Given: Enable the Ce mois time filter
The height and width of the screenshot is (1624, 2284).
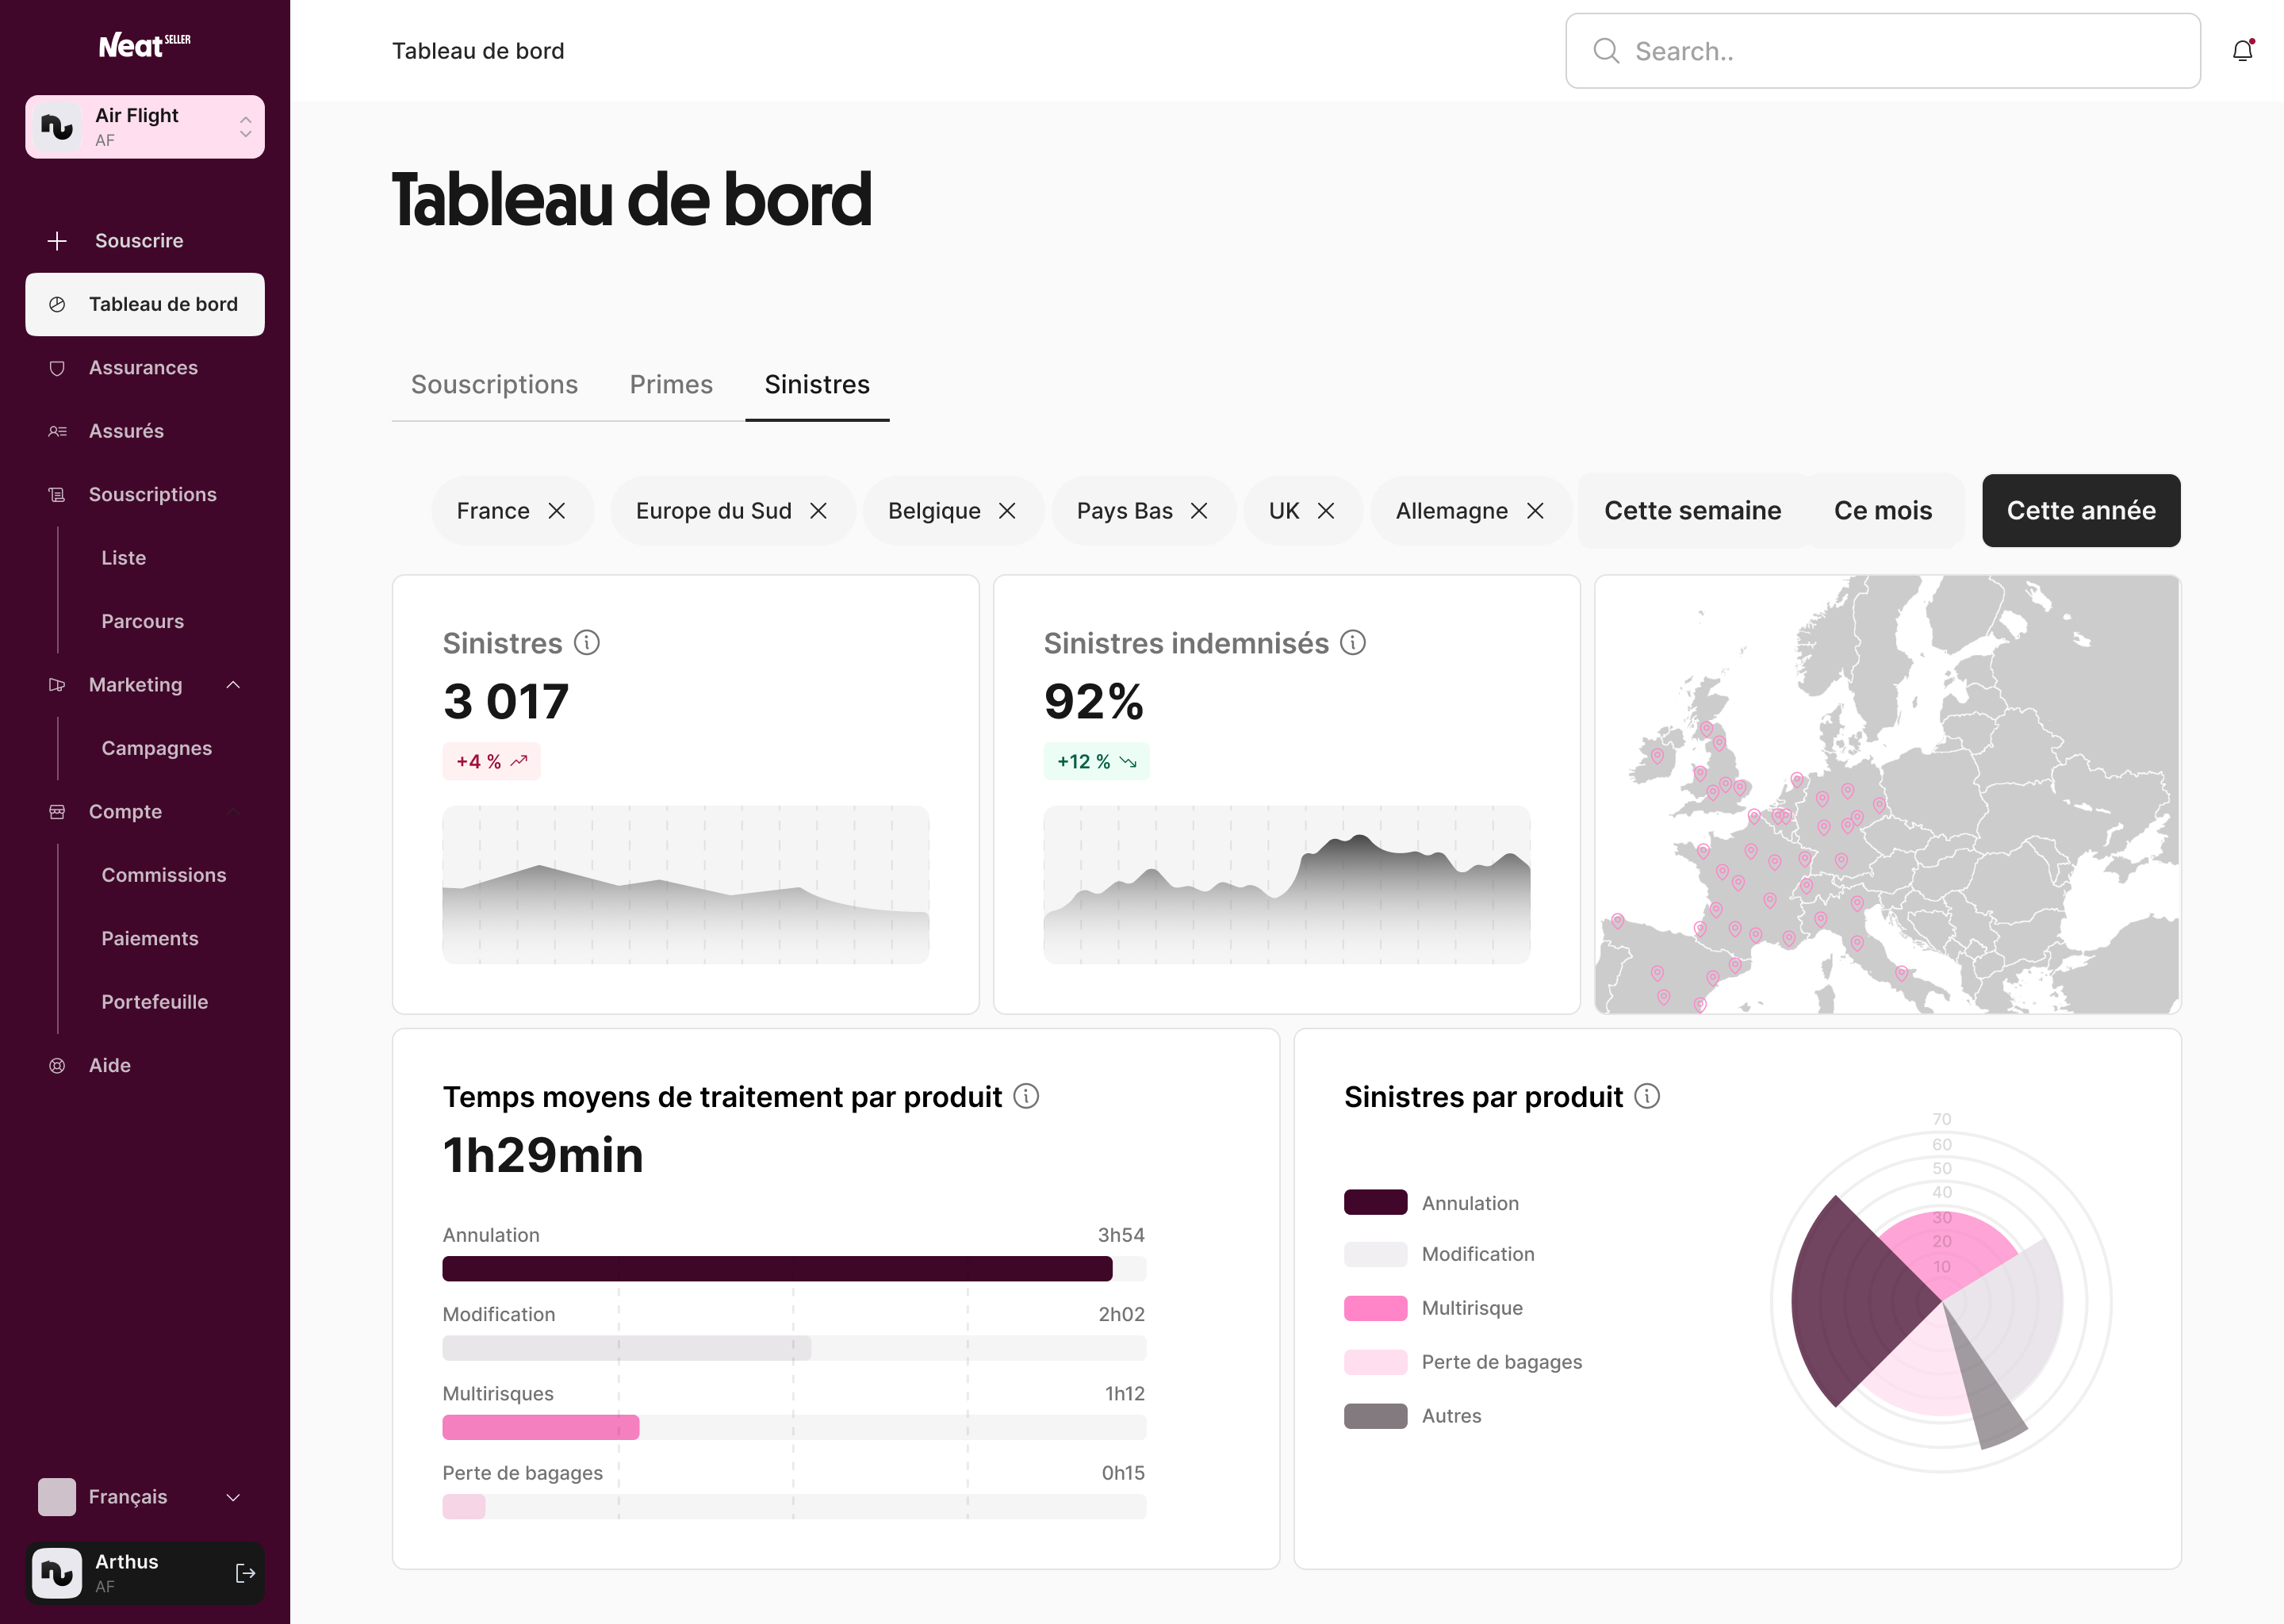Looking at the screenshot, I should pos(1883,510).
